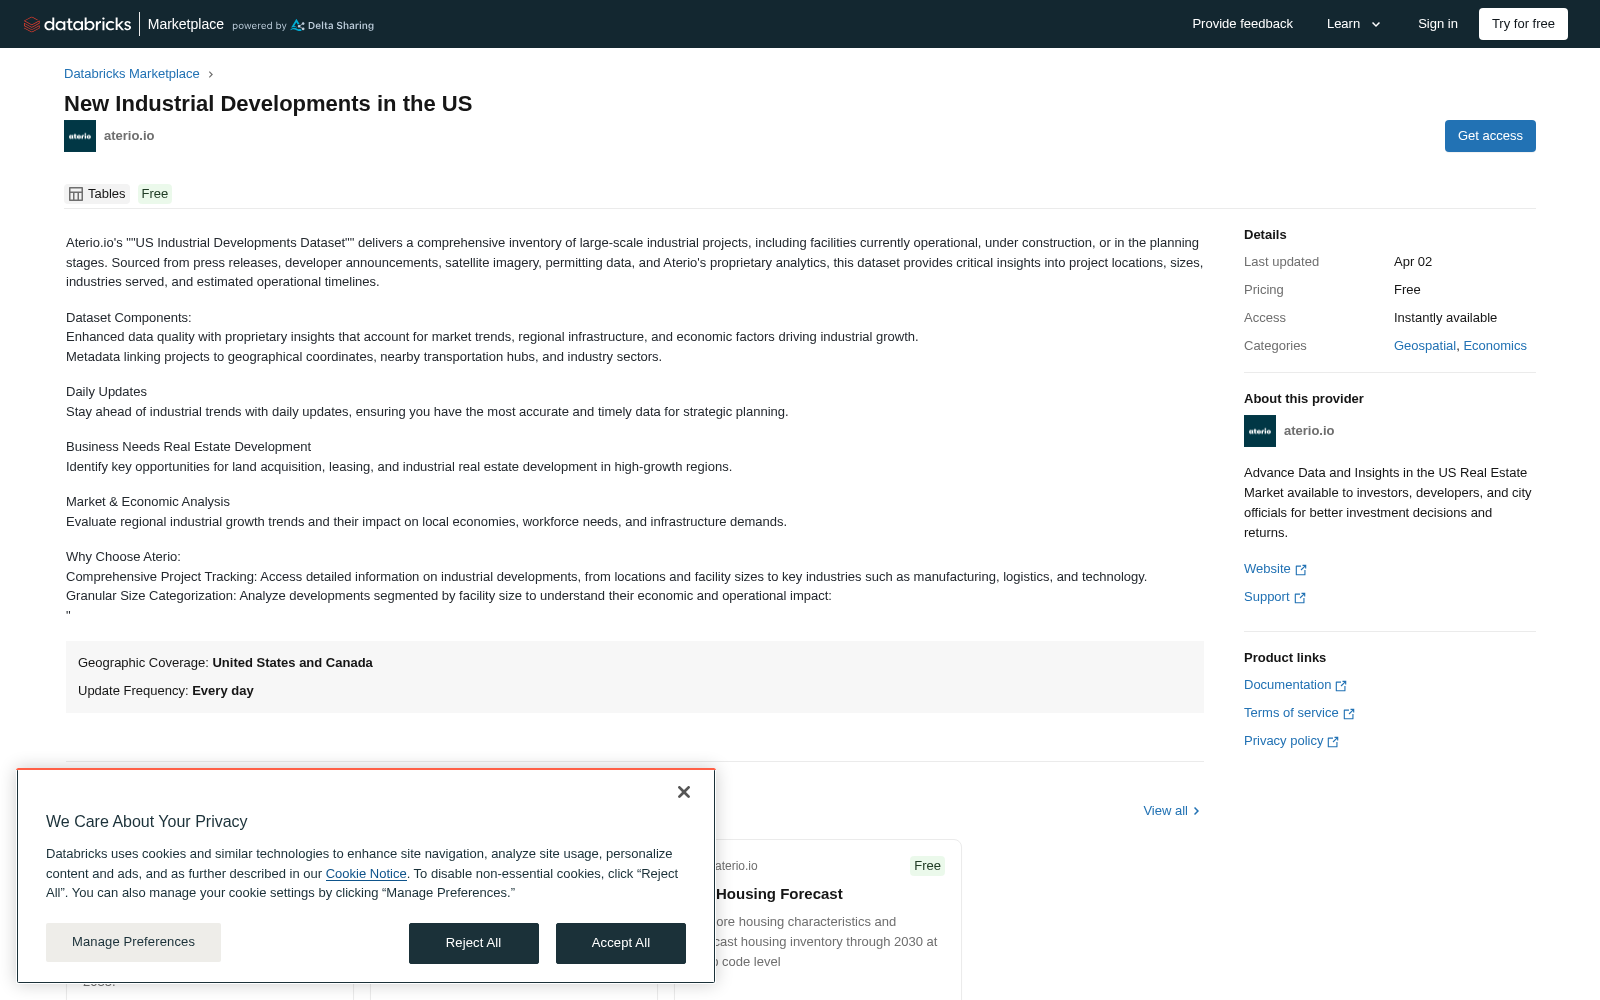
Task: Open the provider Website link
Action: pos(1267,569)
